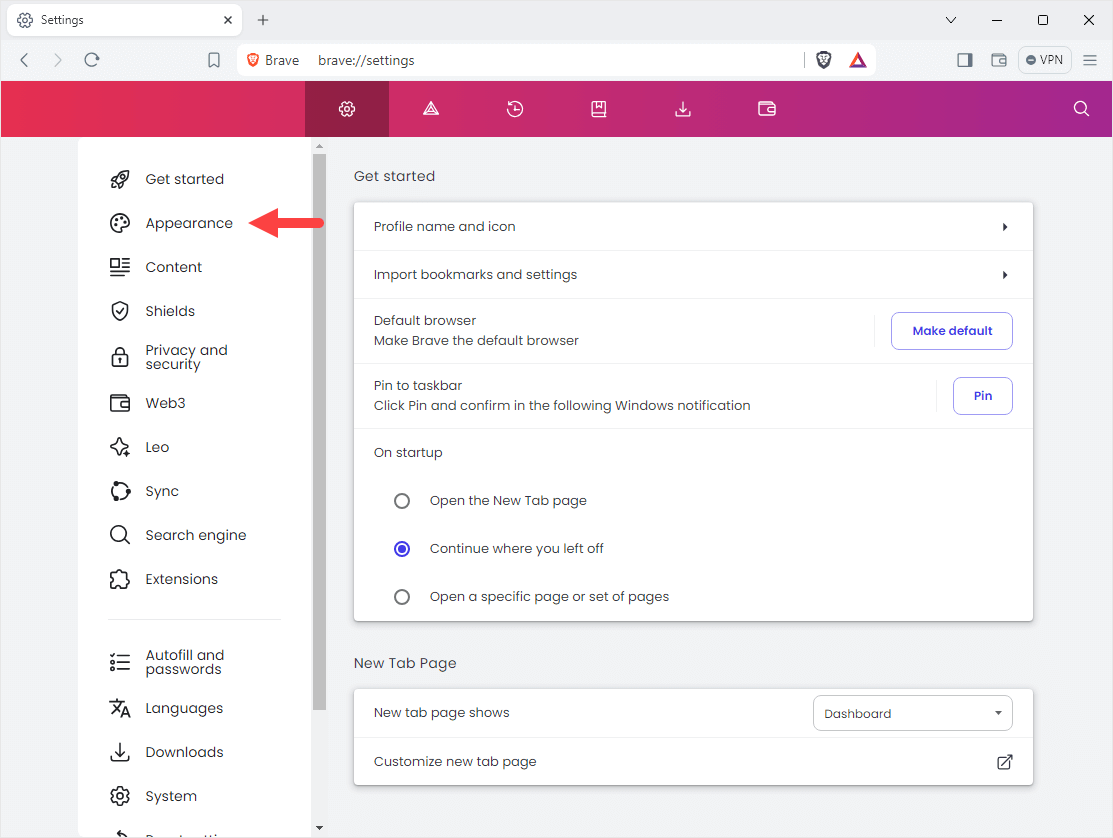This screenshot has width=1113, height=838.
Task: Select Continue where you left off
Action: click(402, 549)
